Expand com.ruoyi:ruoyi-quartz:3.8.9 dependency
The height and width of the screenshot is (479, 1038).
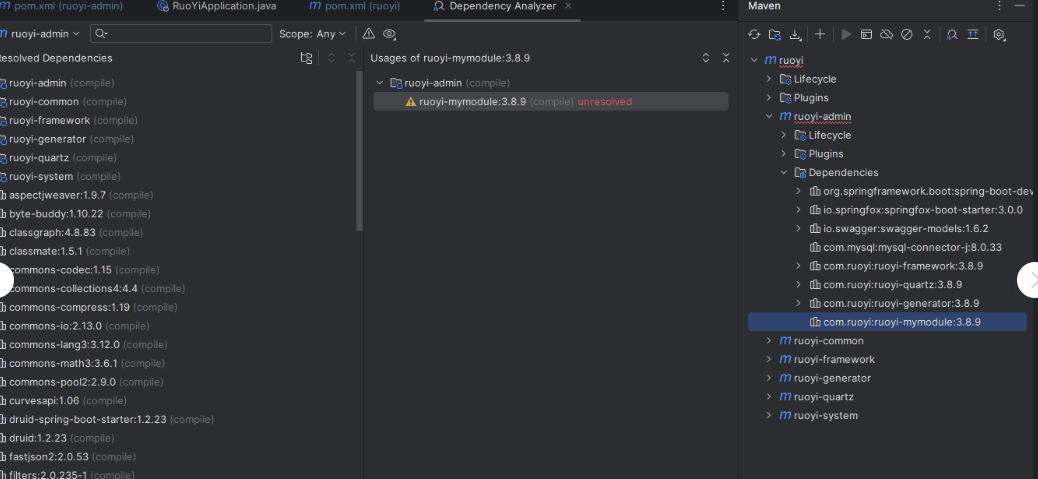pos(798,284)
